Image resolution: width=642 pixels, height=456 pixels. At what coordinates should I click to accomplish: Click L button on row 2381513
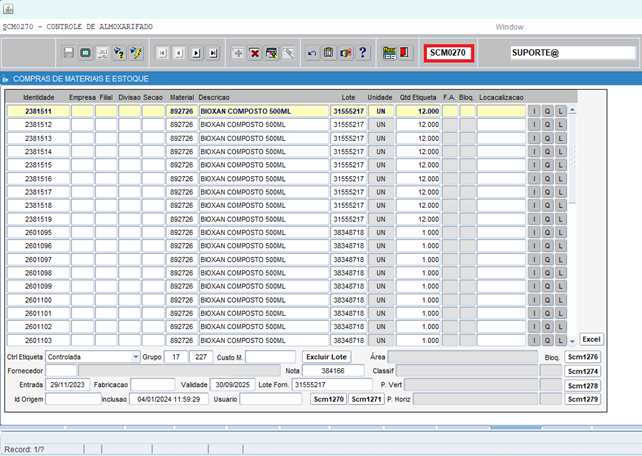pos(561,138)
